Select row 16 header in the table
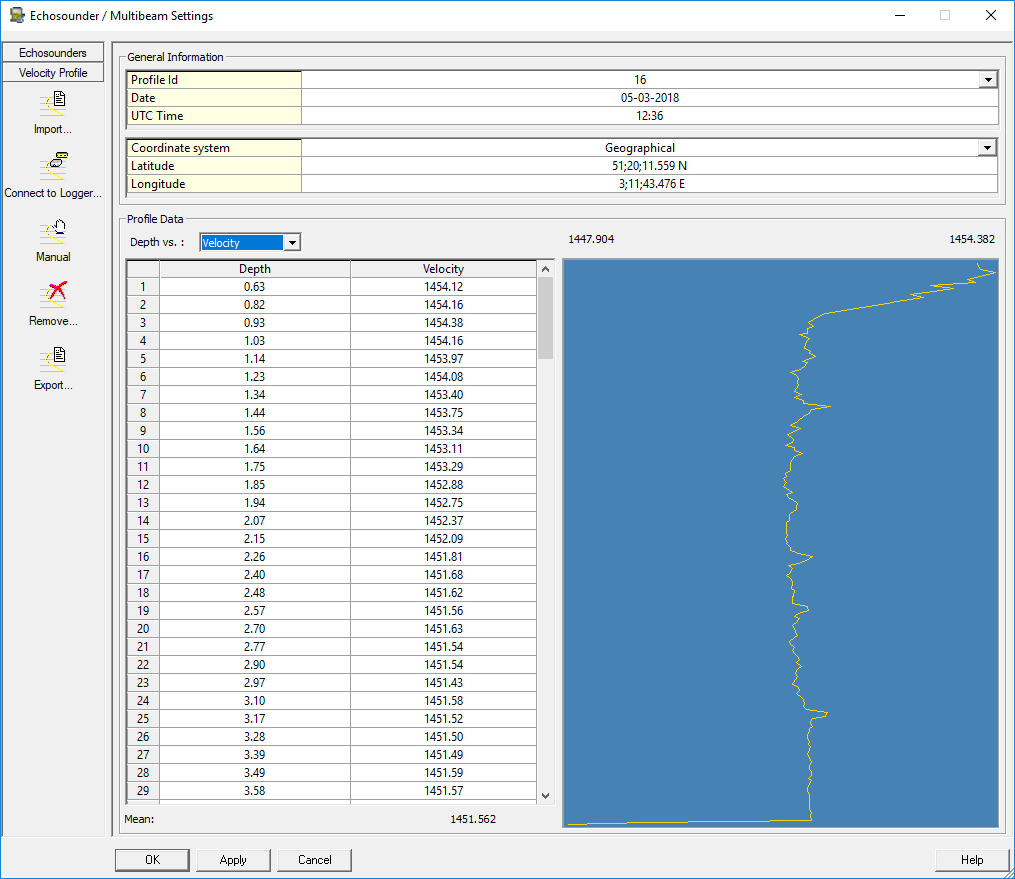Screen dimensions: 1015x879 tap(143, 557)
